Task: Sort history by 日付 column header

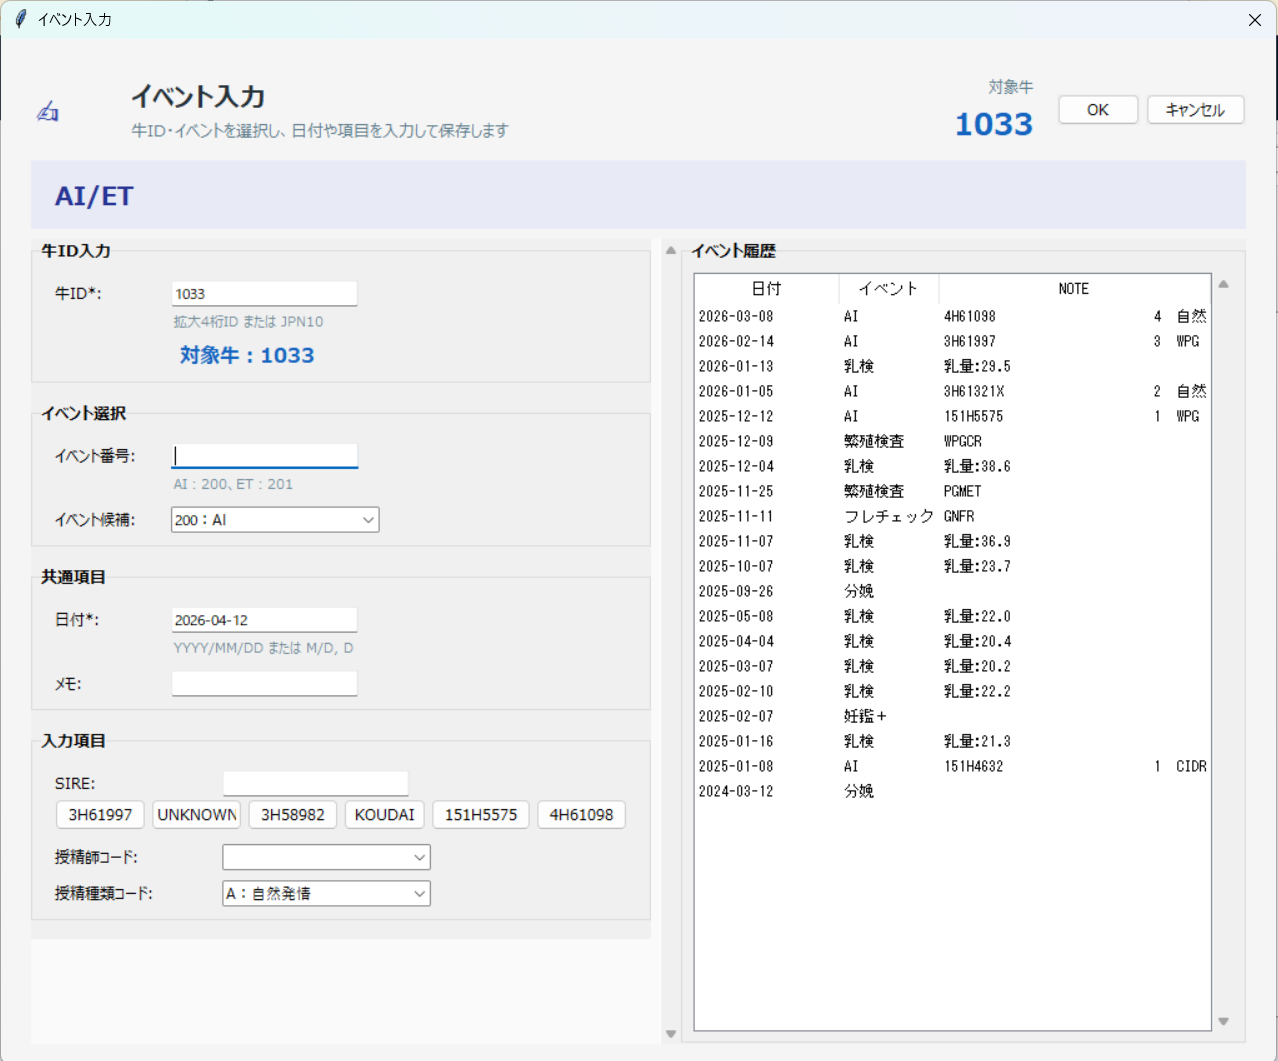Action: [x=766, y=289]
